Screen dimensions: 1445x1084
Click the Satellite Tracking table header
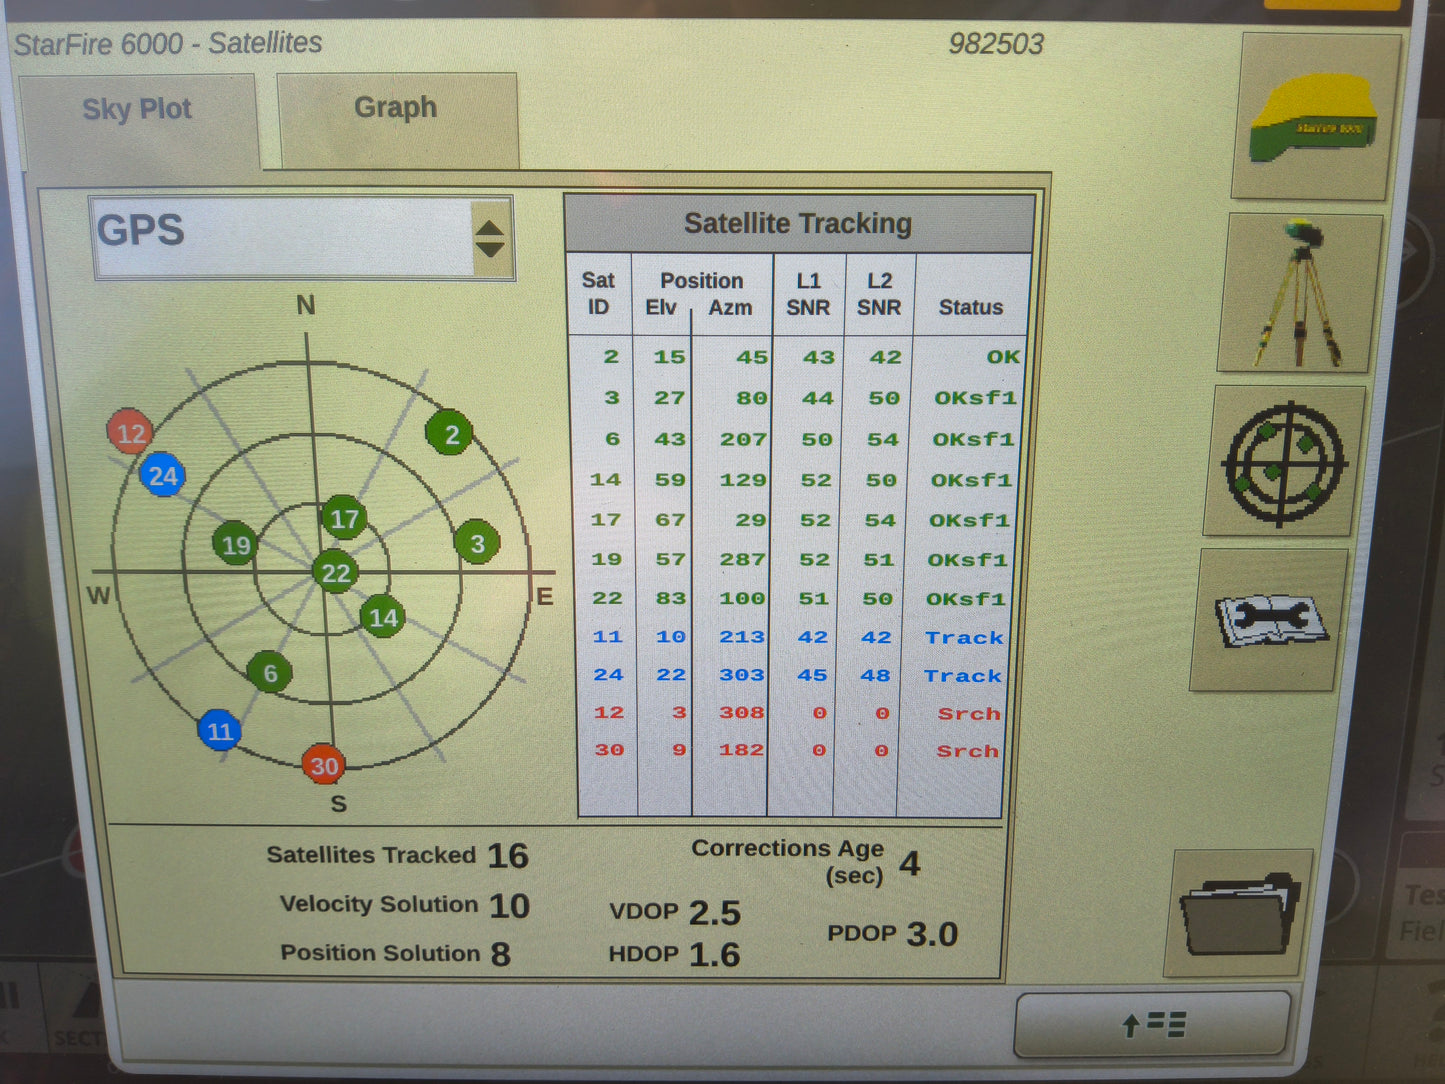coord(798,223)
